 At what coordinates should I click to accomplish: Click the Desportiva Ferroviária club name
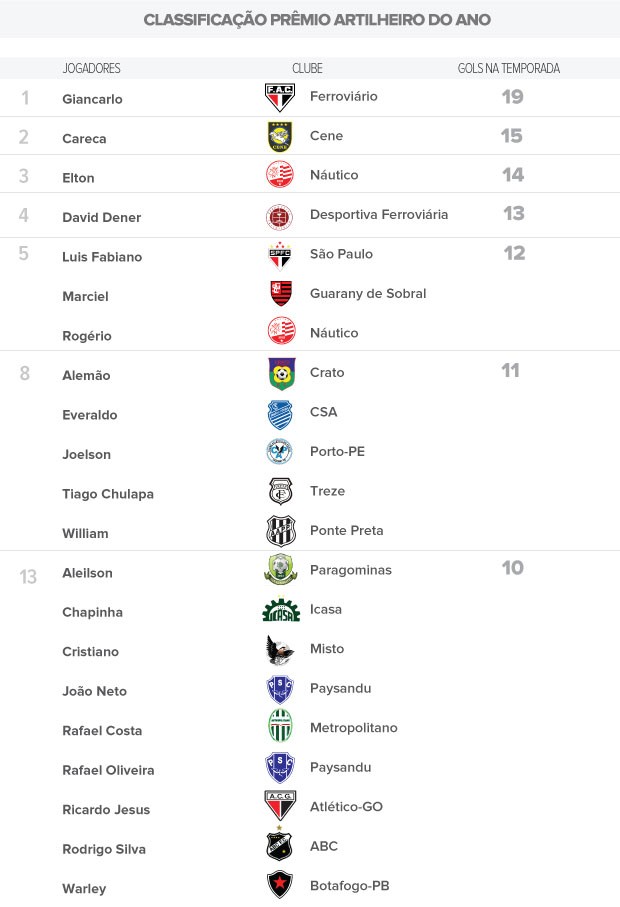point(379,215)
